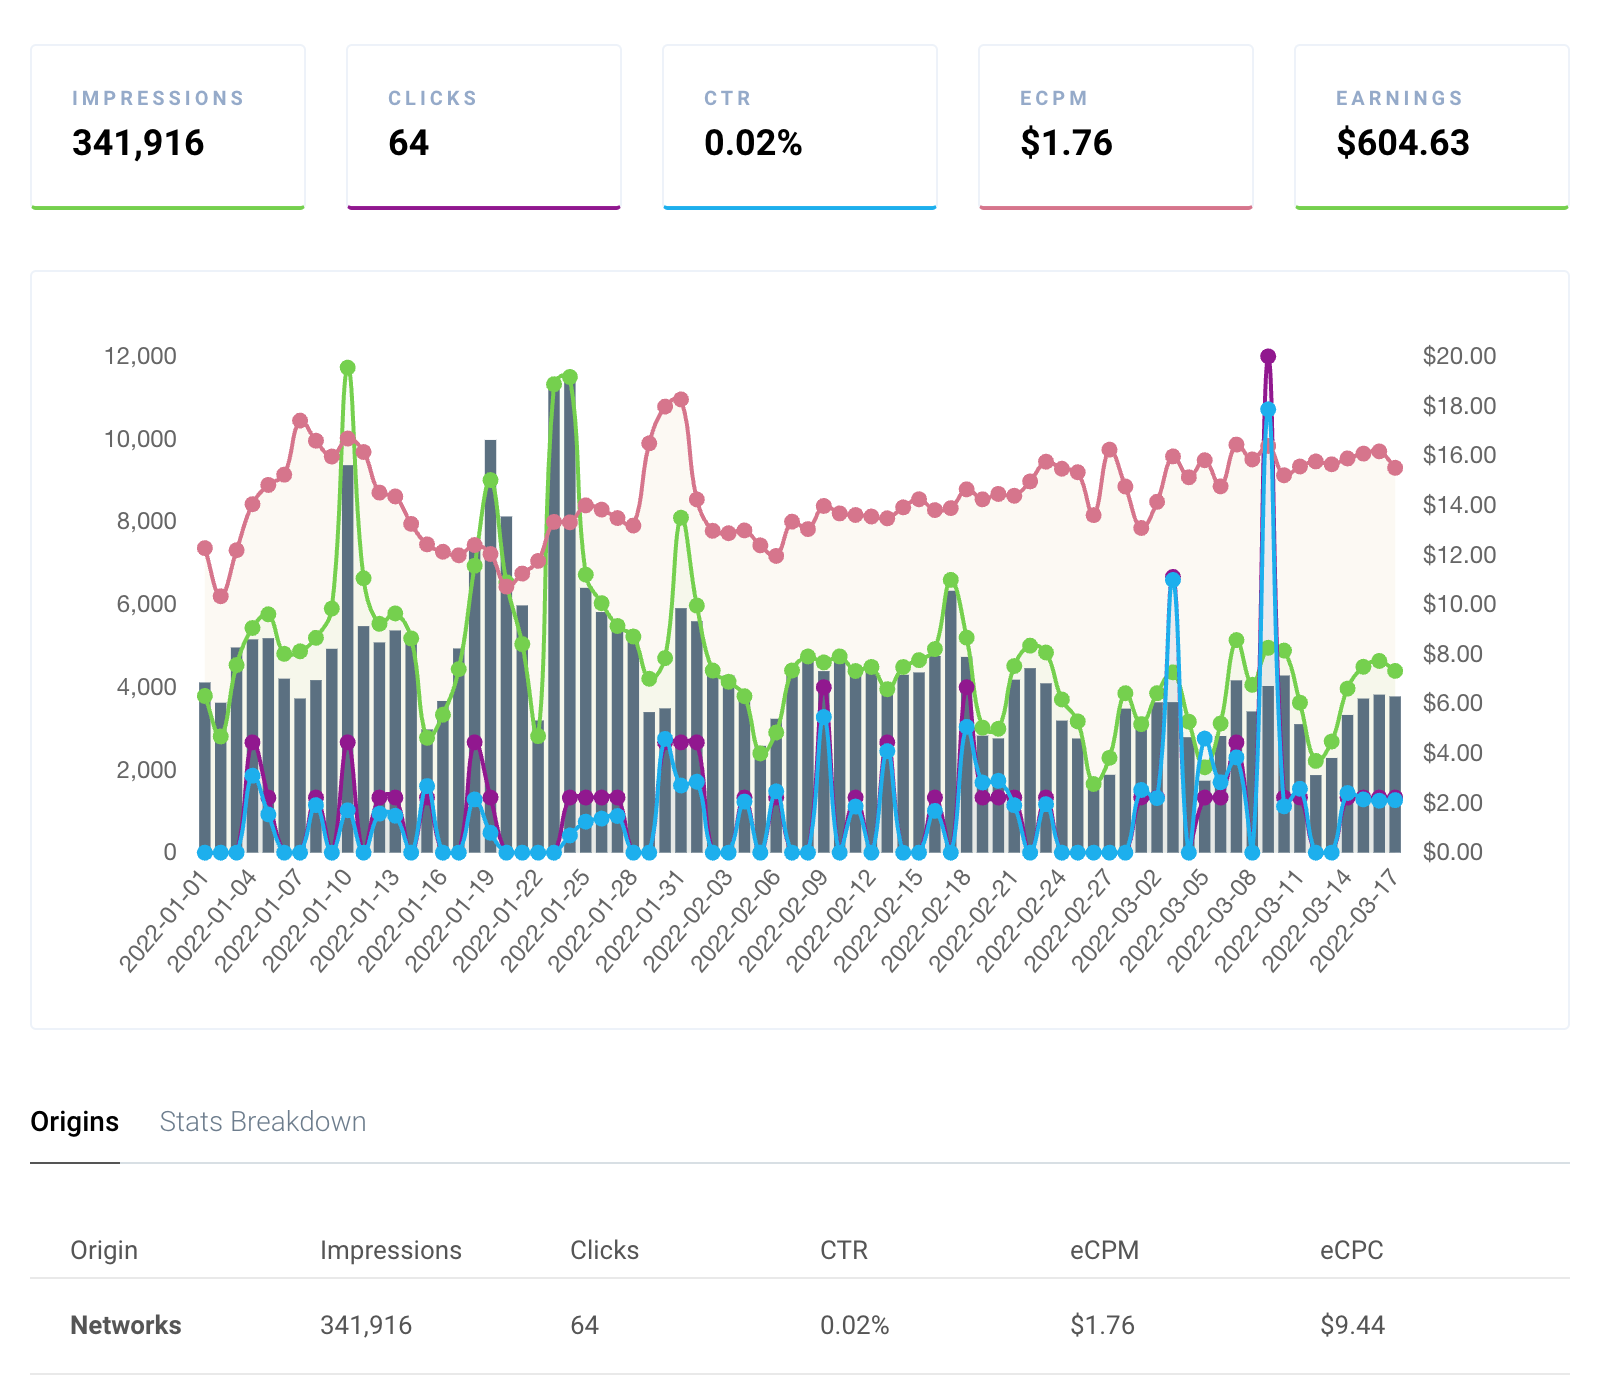Screen dimensions: 1600x1376
Task: Sort the table by Clicks column
Action: click(604, 1250)
